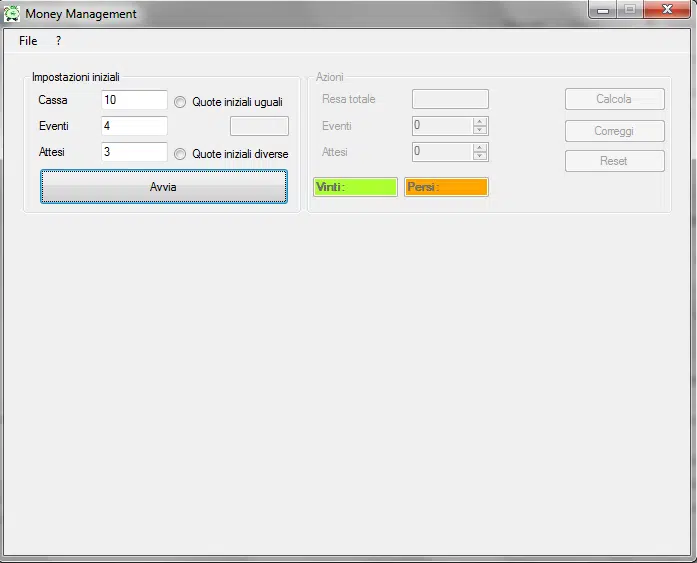Viewport: 697px width, 563px height.
Task: Focus the Eventi field in Impostazioni iniziali
Action: tap(134, 126)
